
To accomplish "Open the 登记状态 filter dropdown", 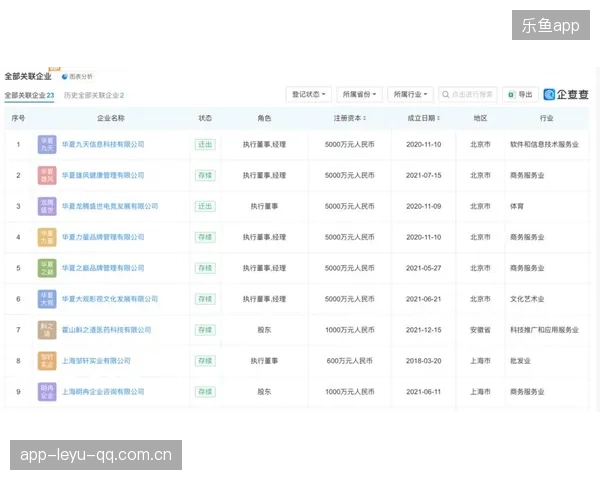I will [x=309, y=95].
